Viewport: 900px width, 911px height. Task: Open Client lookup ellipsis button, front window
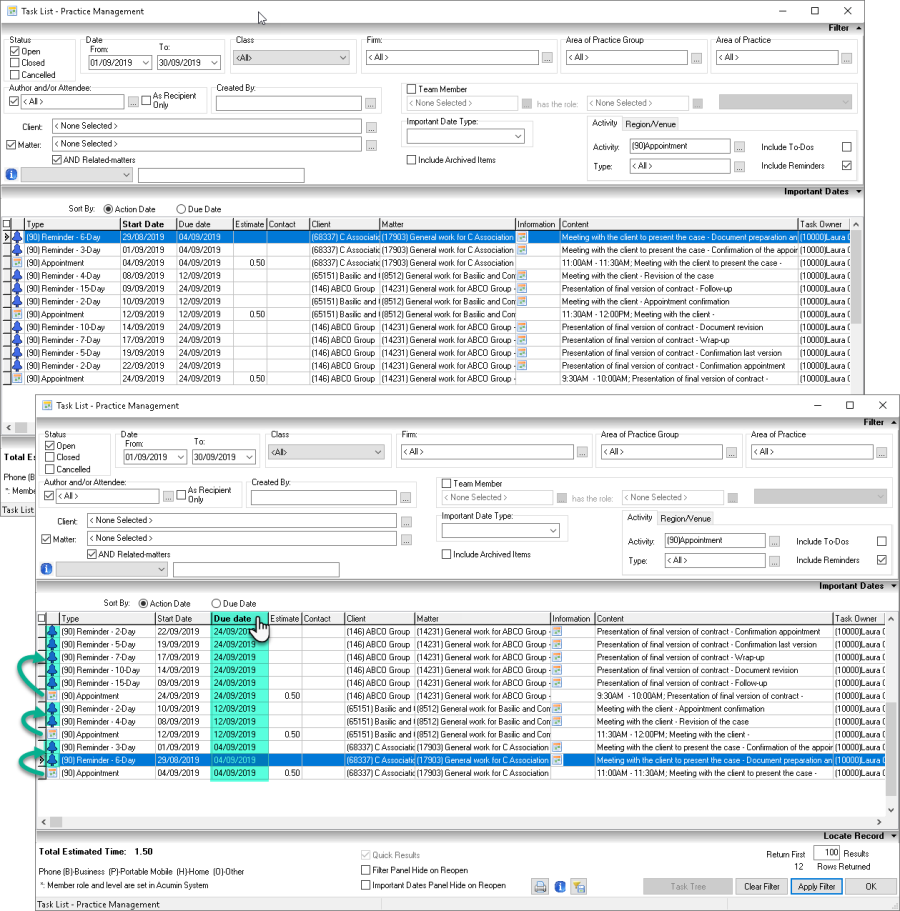(406, 521)
